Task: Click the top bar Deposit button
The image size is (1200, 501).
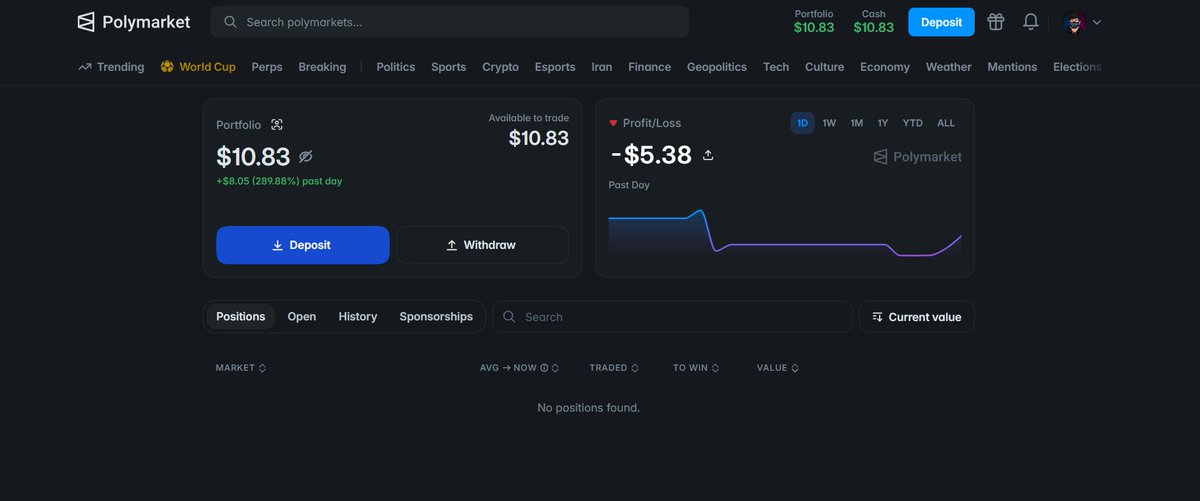Action: click(x=941, y=22)
